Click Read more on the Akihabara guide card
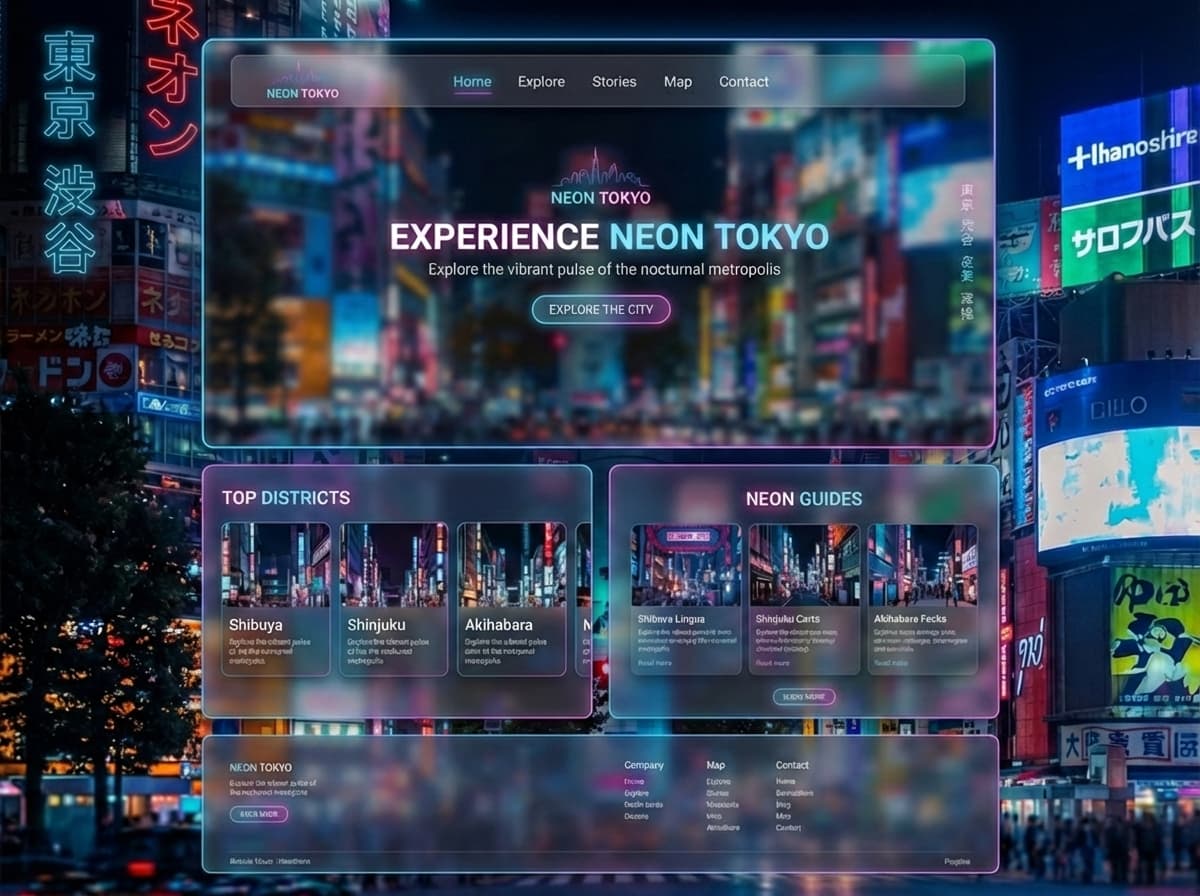 pos(890,663)
